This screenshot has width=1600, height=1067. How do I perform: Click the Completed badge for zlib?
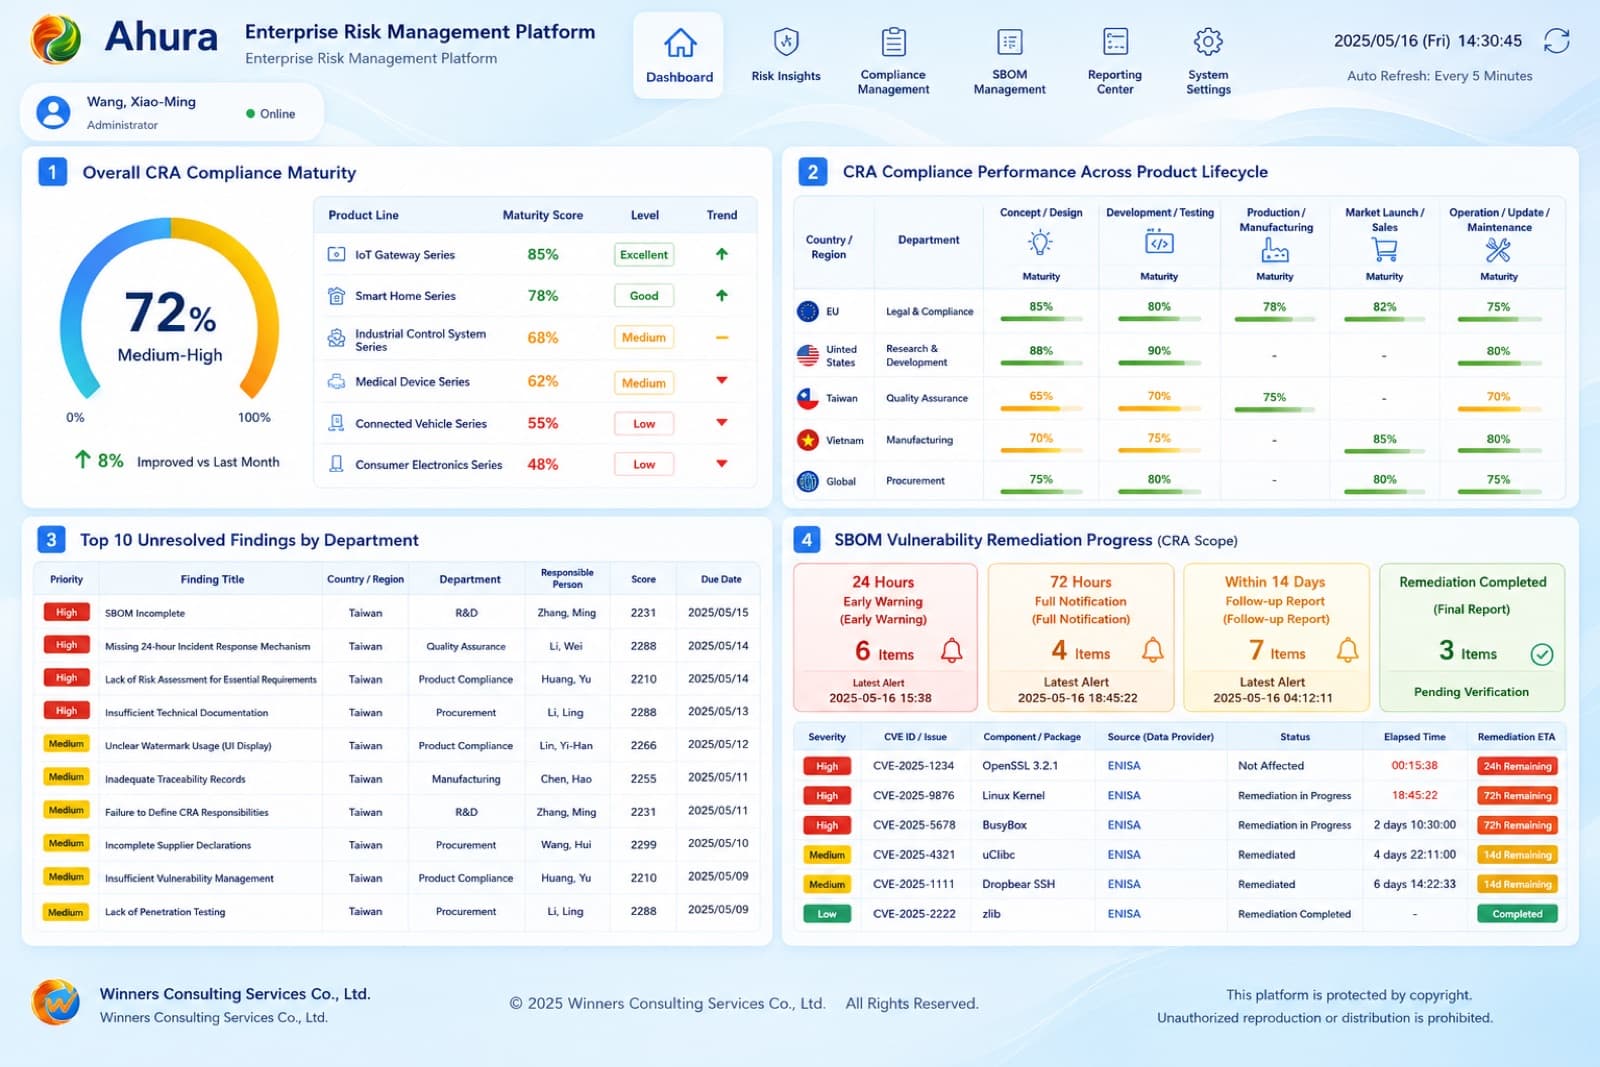click(1517, 914)
